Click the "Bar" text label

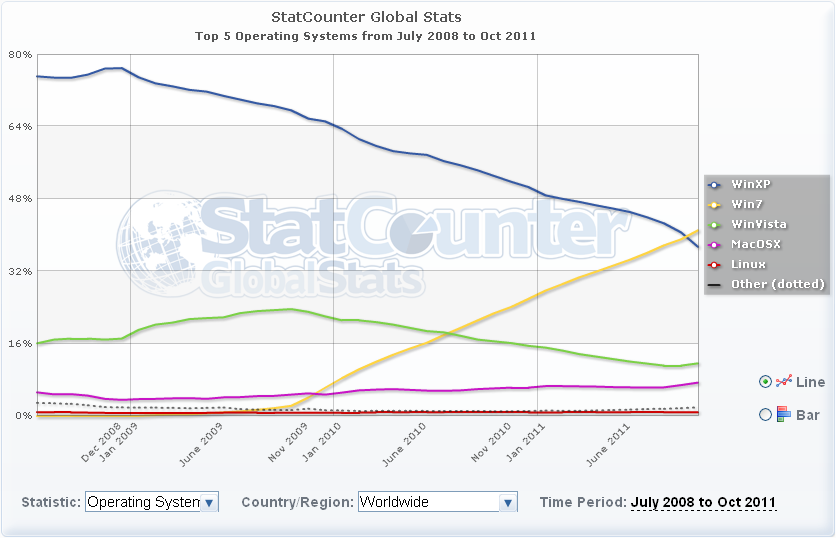(808, 415)
